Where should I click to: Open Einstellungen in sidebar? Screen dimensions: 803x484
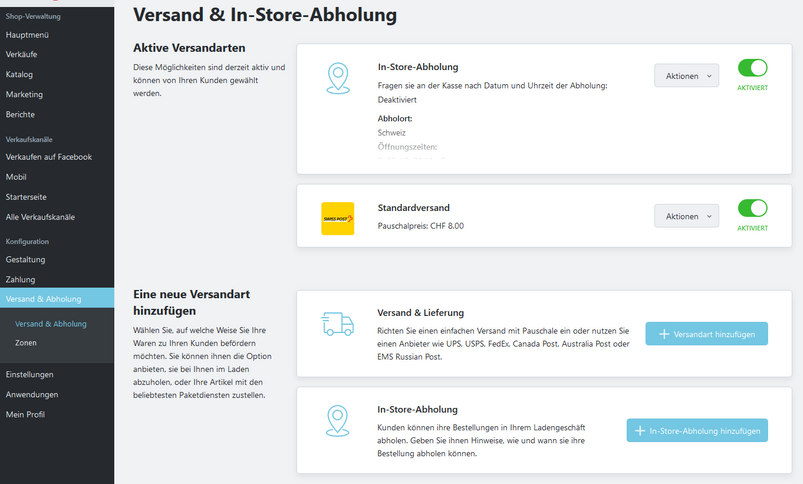[x=30, y=375]
